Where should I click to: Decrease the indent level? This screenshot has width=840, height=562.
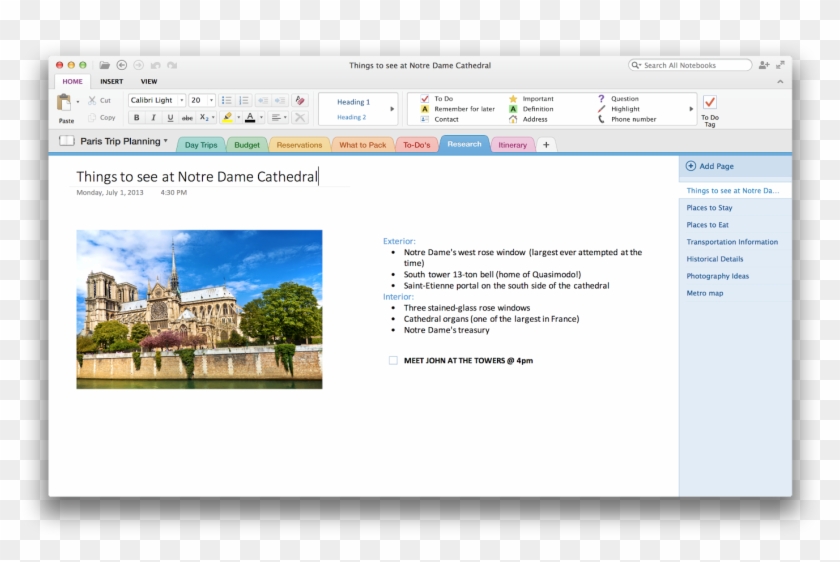[262, 100]
